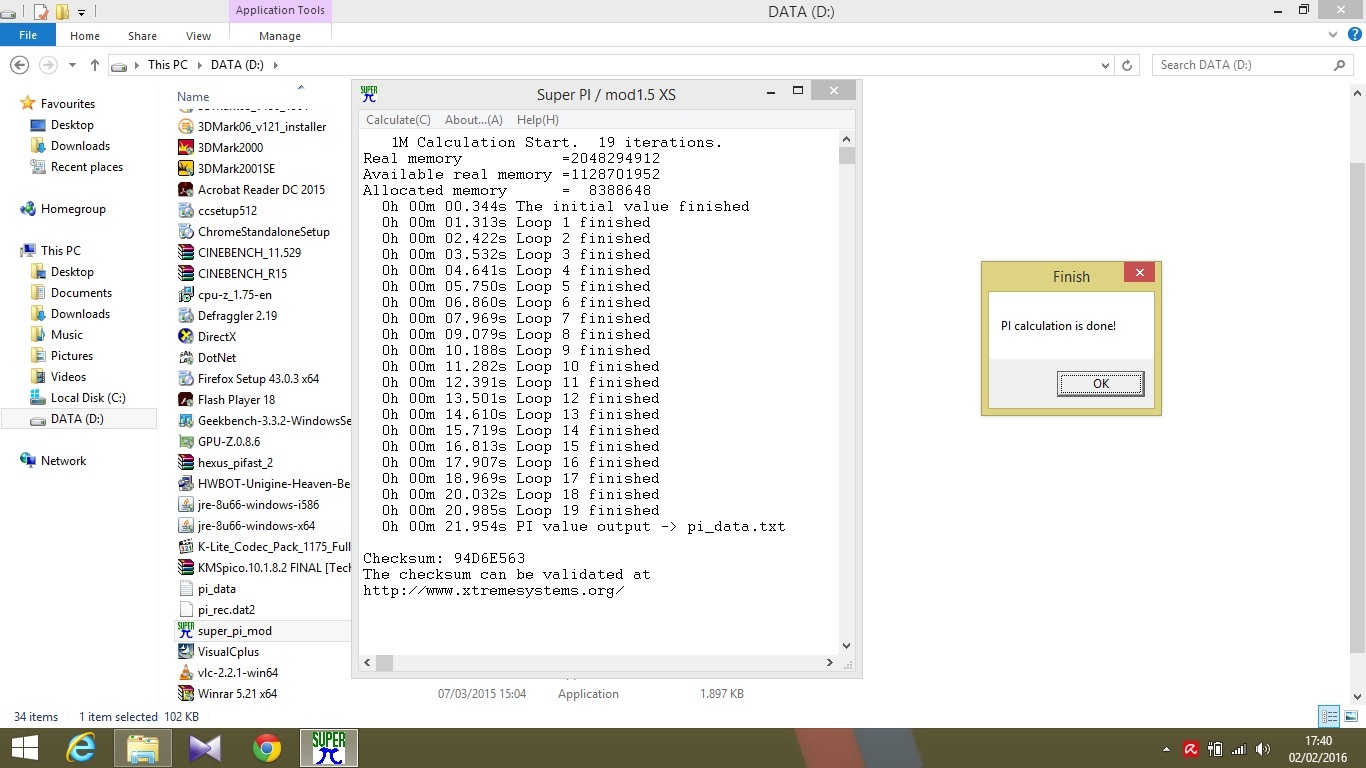Switch Explorer to the Details view layout
Viewport: 1366px width, 768px height.
(1329, 716)
